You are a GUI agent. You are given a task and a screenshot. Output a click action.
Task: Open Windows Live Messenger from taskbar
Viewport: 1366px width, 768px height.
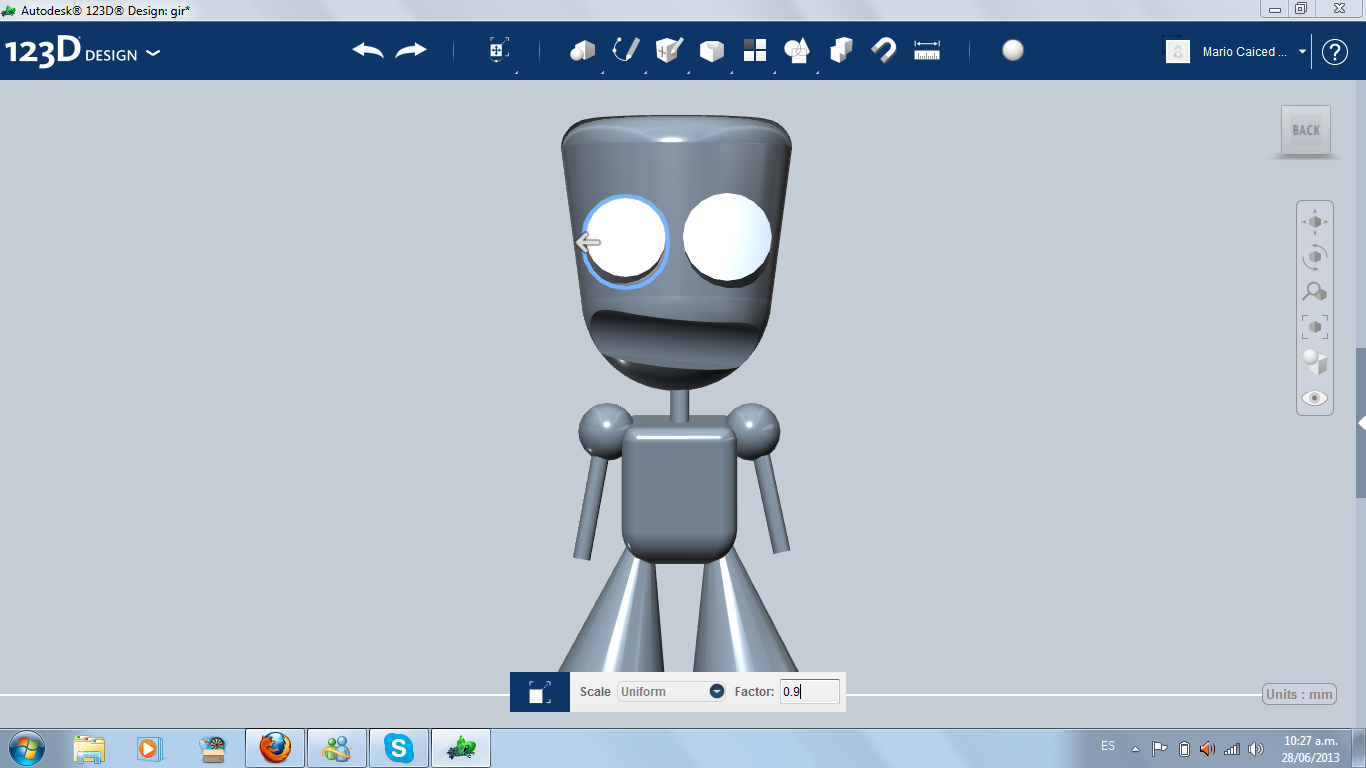(337, 748)
